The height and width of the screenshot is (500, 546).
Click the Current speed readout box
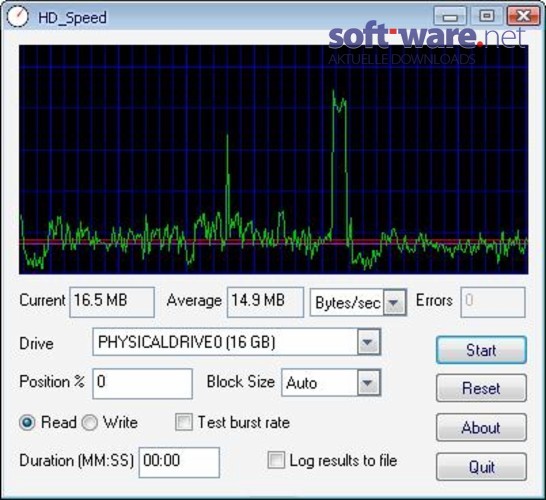(112, 302)
